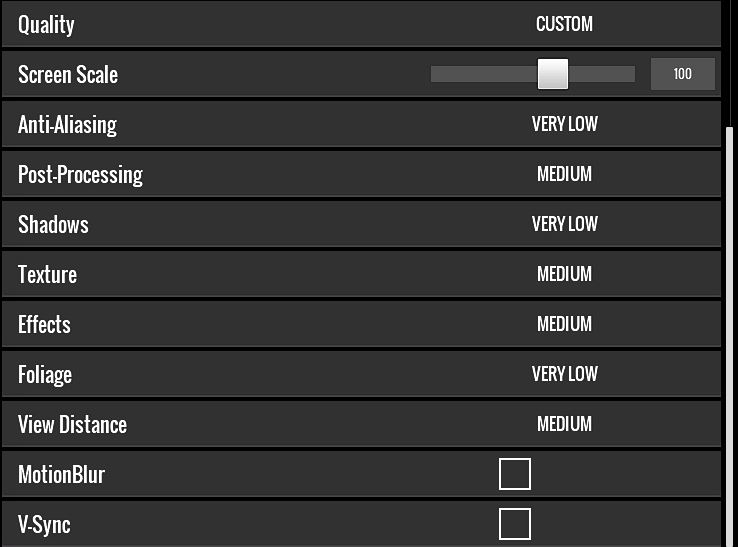Select the Shadows row label
The height and width of the screenshot is (547, 738).
tap(53, 224)
